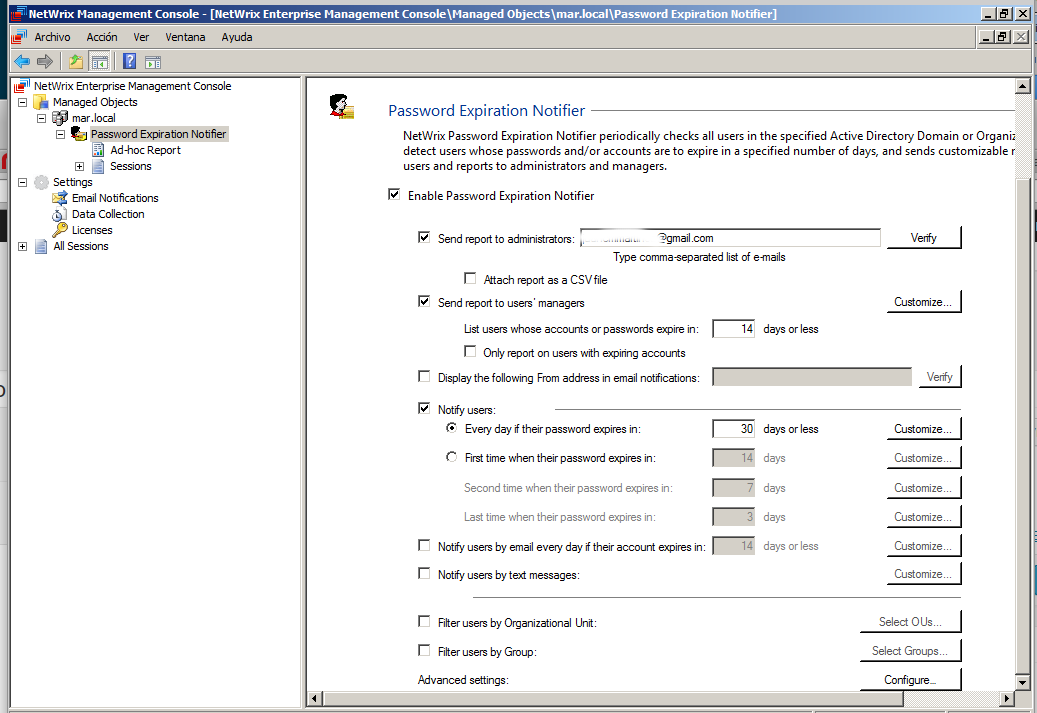Click Verify next to administrators email
Image resolution: width=1037 pixels, height=713 pixels.
coord(923,238)
